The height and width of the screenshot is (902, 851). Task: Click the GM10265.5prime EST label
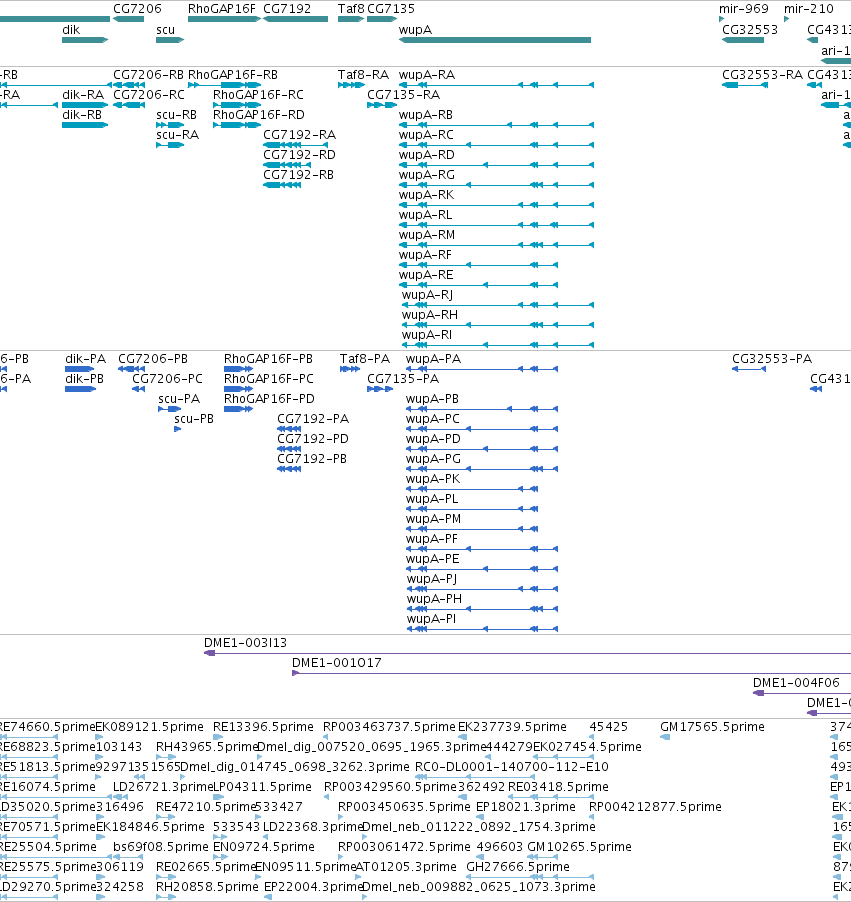coord(579,847)
